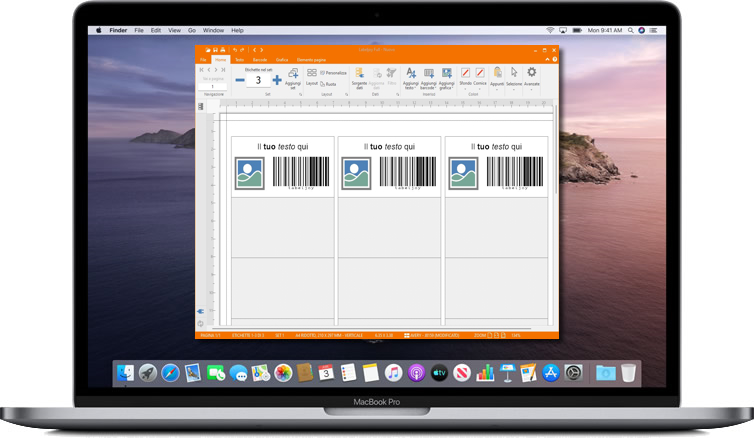
Task: Select the third label's text 'Il tuo testo qui'
Action: click(x=496, y=147)
